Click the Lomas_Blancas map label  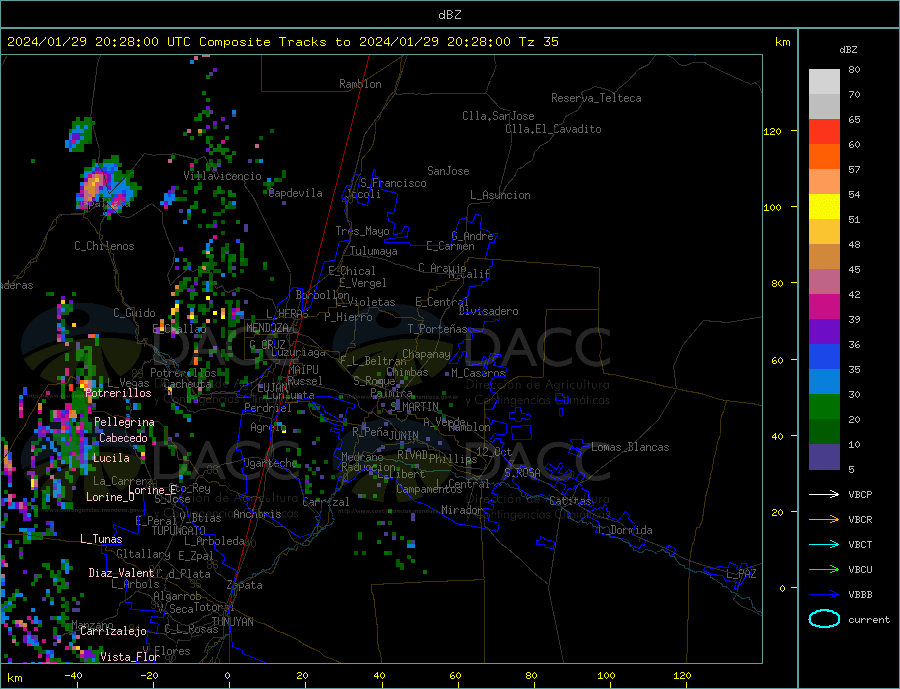tap(630, 447)
